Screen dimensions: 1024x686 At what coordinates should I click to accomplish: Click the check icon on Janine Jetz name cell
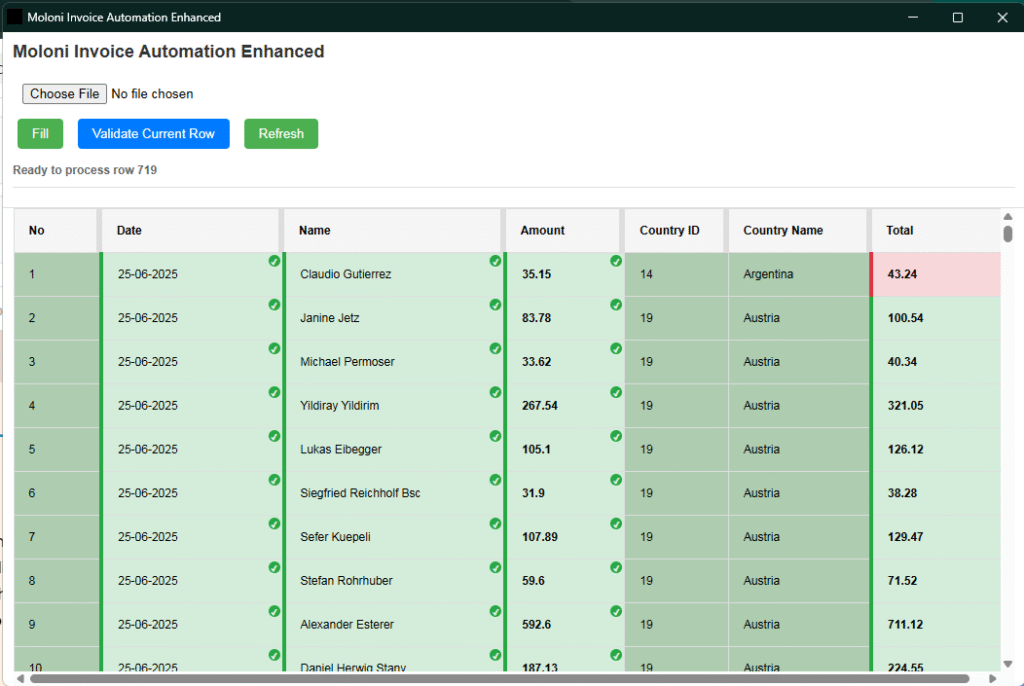coord(495,304)
